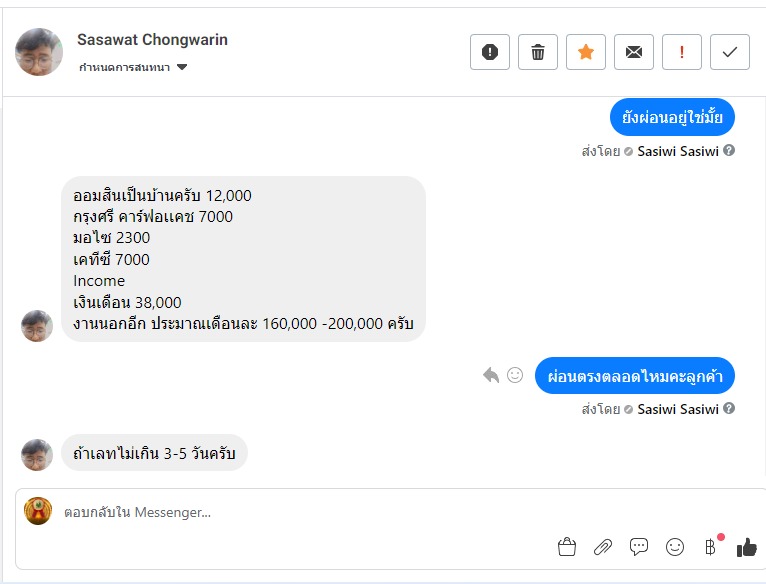Screen dimensions: 766x584
Task: Open emoji picker in the reply box
Action: point(675,547)
